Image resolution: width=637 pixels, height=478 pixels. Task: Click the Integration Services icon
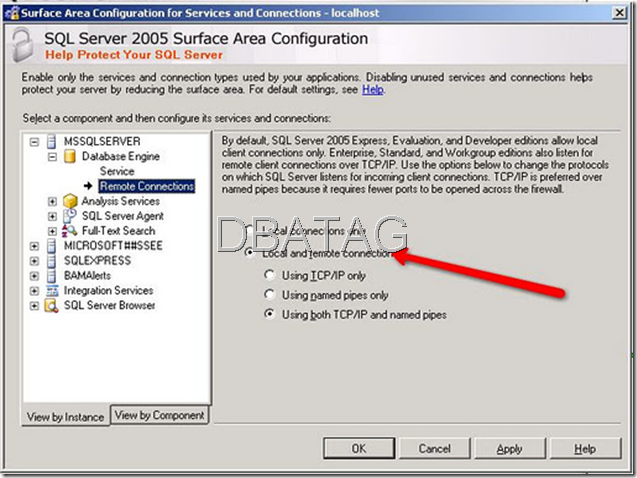click(52, 291)
